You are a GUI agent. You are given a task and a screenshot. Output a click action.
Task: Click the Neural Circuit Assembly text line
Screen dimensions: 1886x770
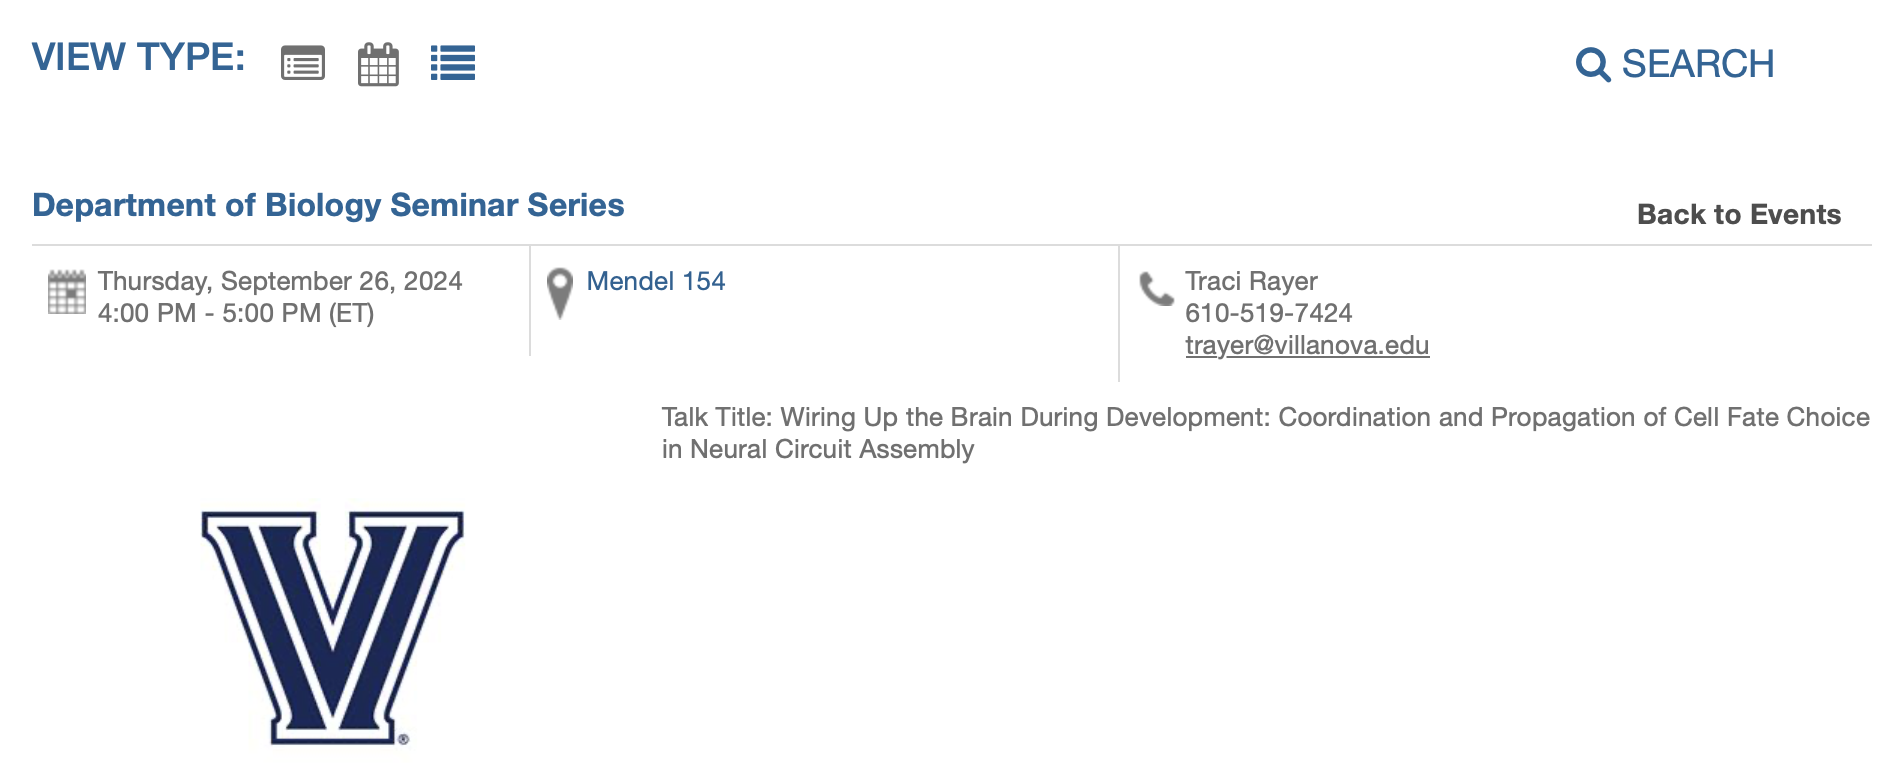(818, 449)
